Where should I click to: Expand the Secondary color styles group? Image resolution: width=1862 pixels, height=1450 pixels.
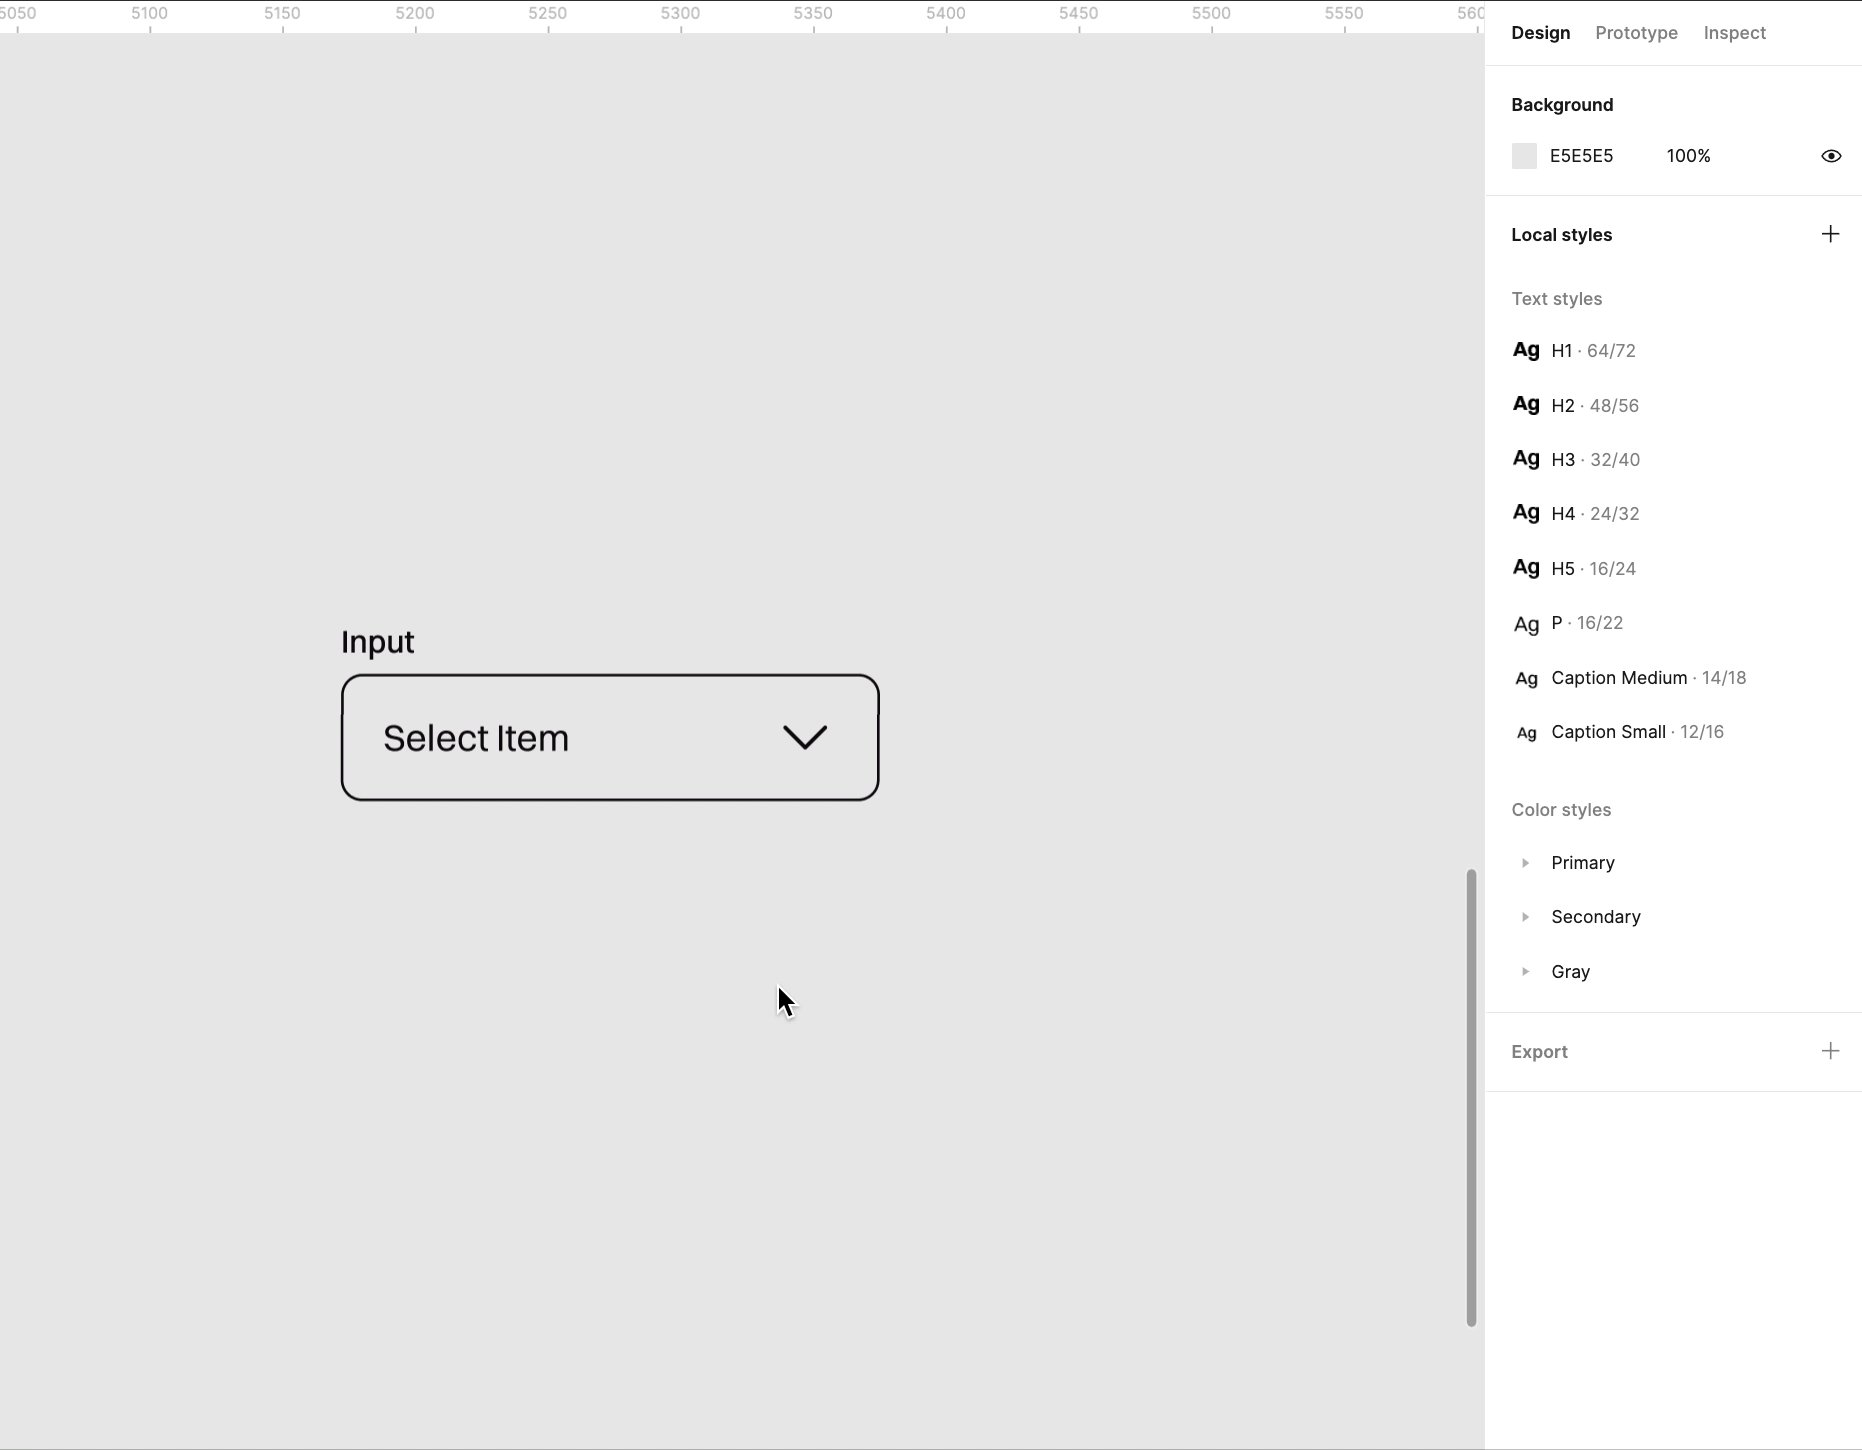click(x=1525, y=917)
